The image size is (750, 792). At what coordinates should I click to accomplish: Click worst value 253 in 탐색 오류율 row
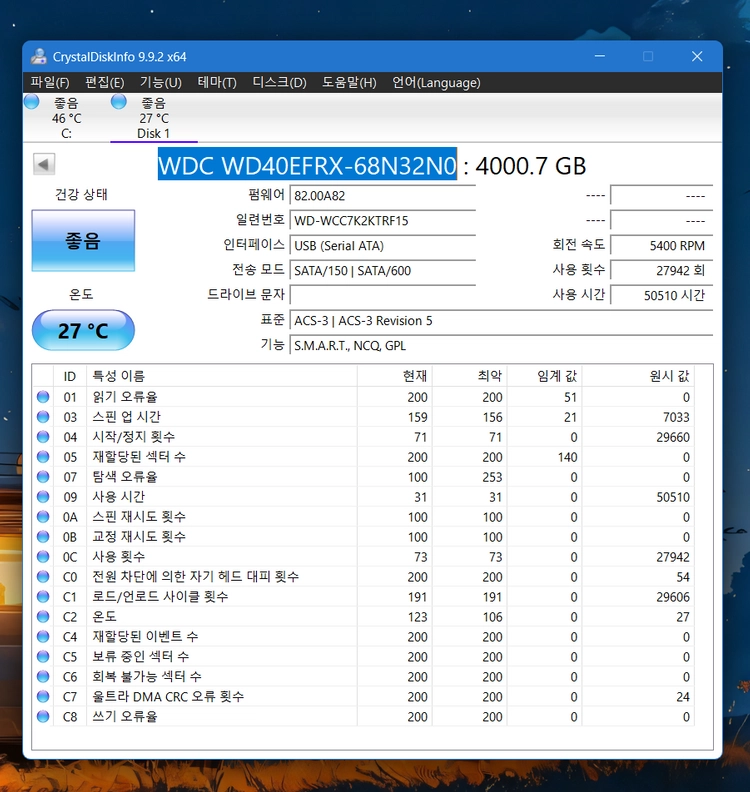coord(492,477)
